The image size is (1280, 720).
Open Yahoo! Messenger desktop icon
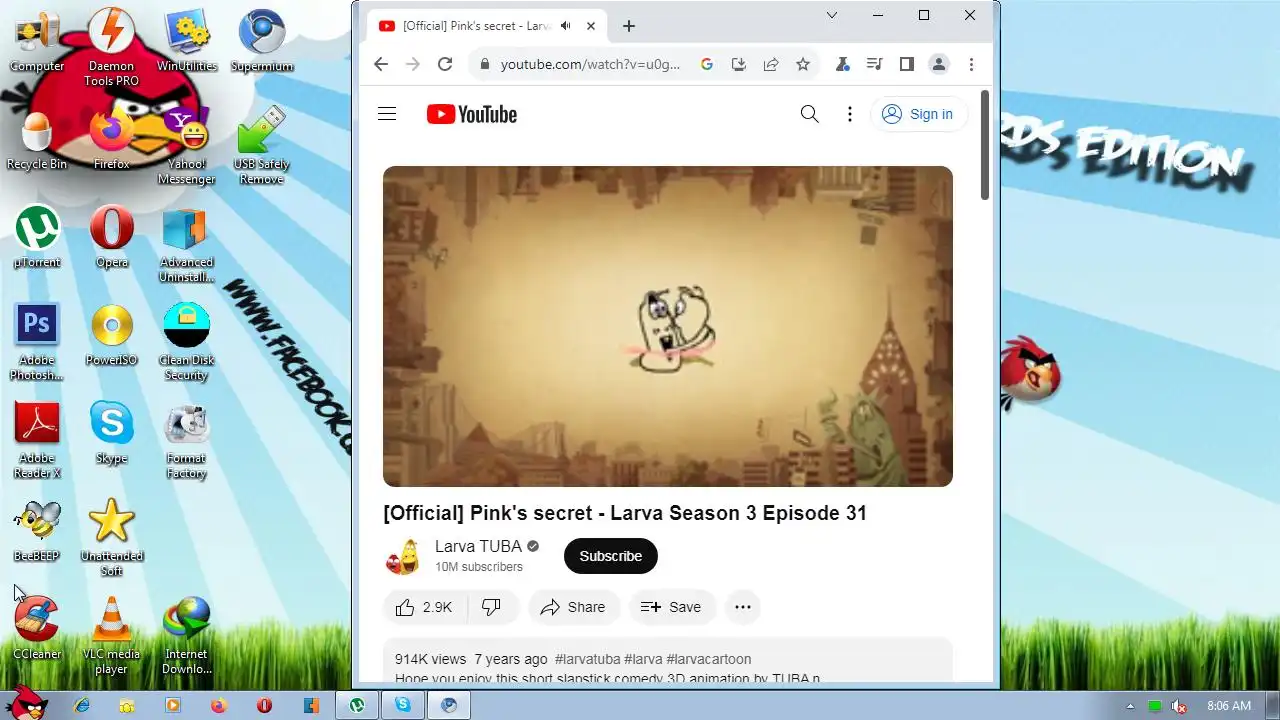coord(186,147)
